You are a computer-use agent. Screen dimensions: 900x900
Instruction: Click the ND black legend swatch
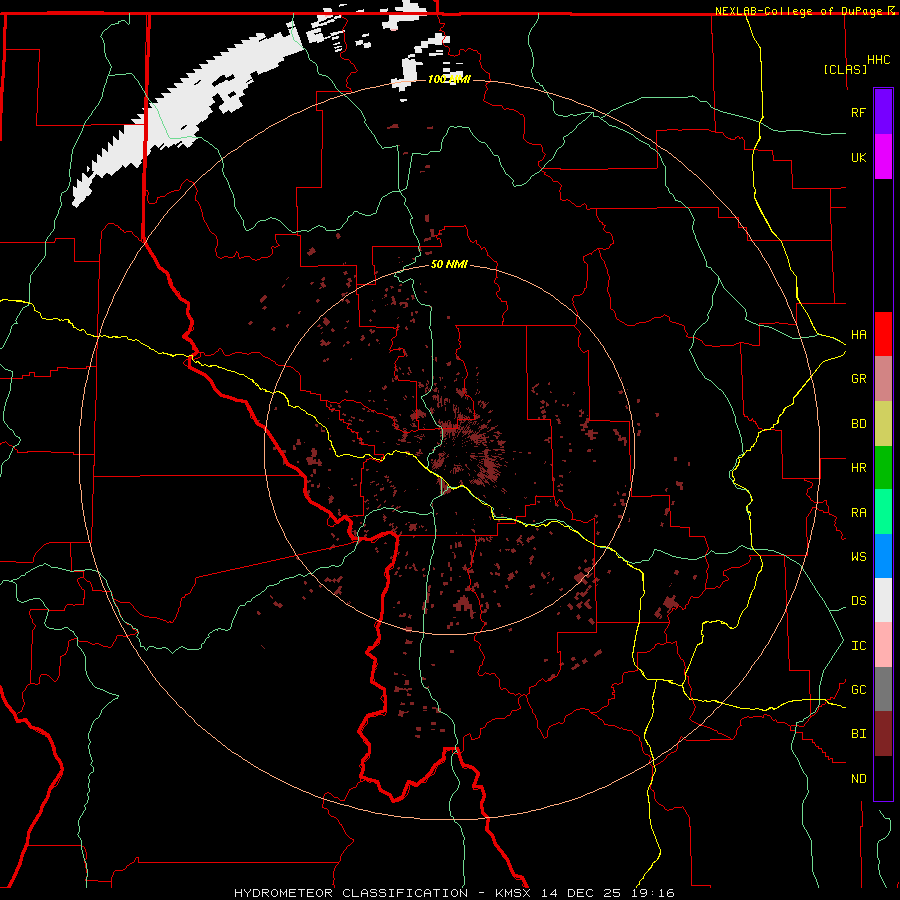tap(883, 778)
